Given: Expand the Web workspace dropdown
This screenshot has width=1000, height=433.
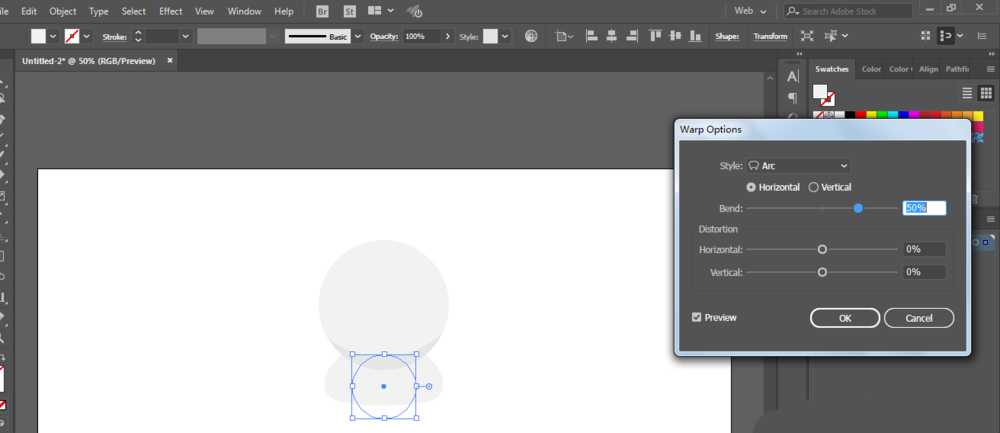Looking at the screenshot, I should click(750, 11).
